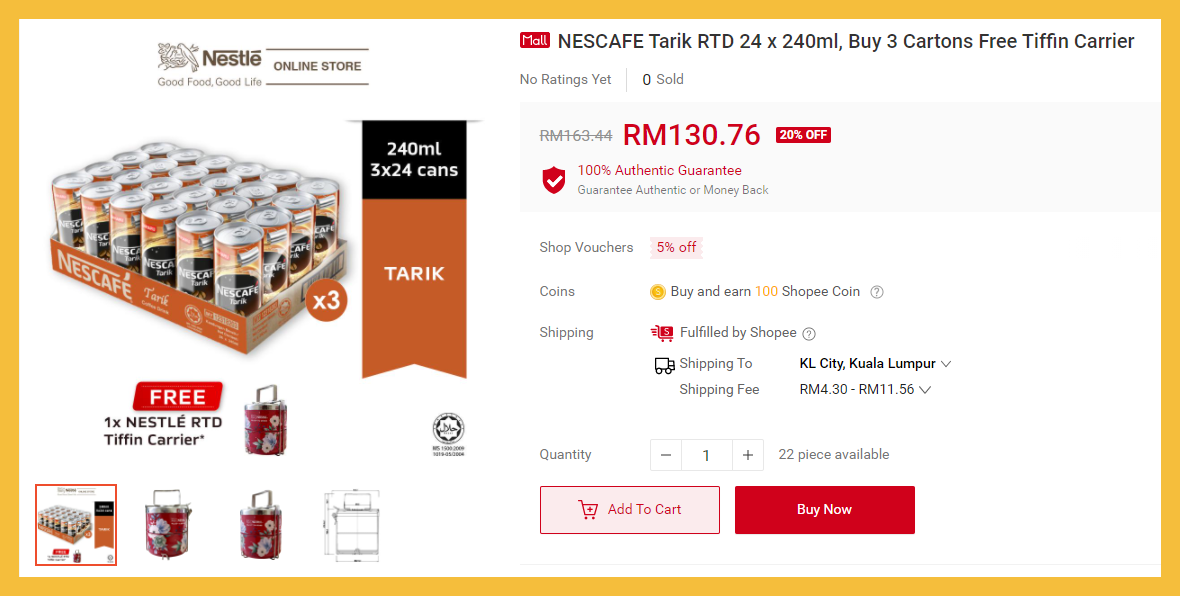
Task: Click the Fulfilled by Shopee truck icon
Action: pyautogui.click(x=661, y=333)
